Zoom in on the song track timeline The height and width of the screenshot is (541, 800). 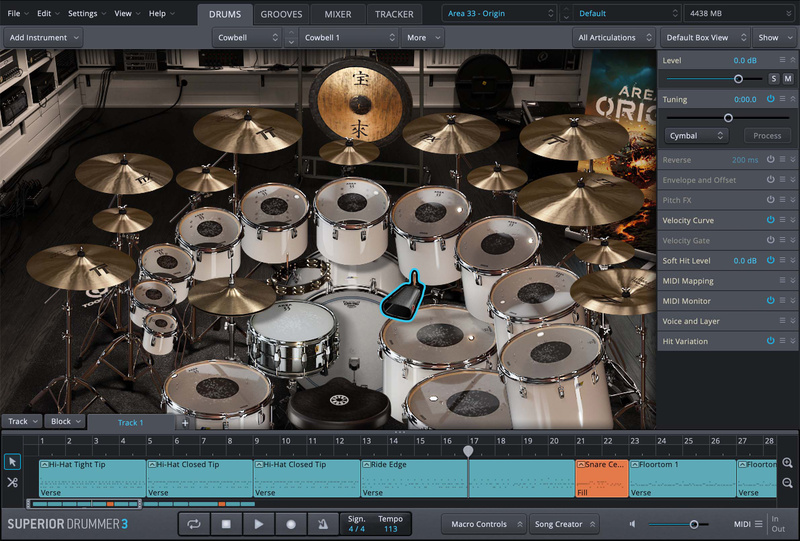787,463
